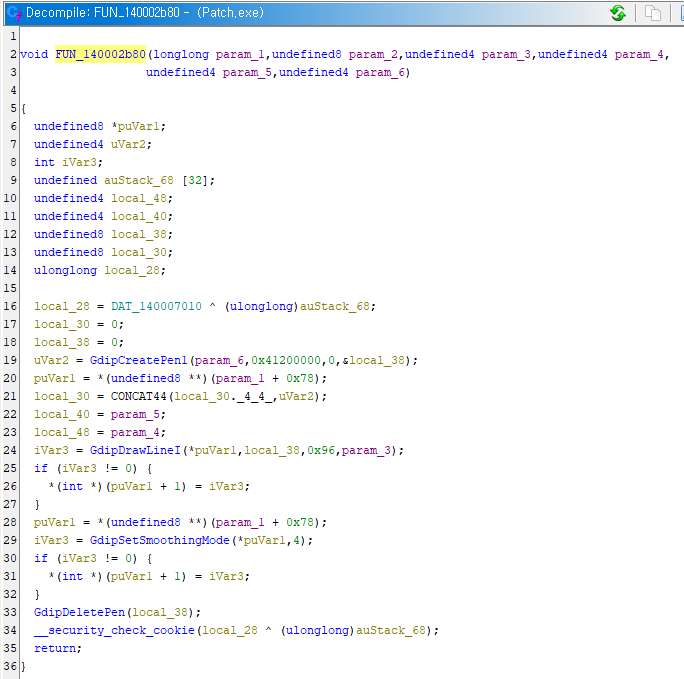Click the array size '32' on line 9
The width and height of the screenshot is (684, 679).
[x=195, y=181]
